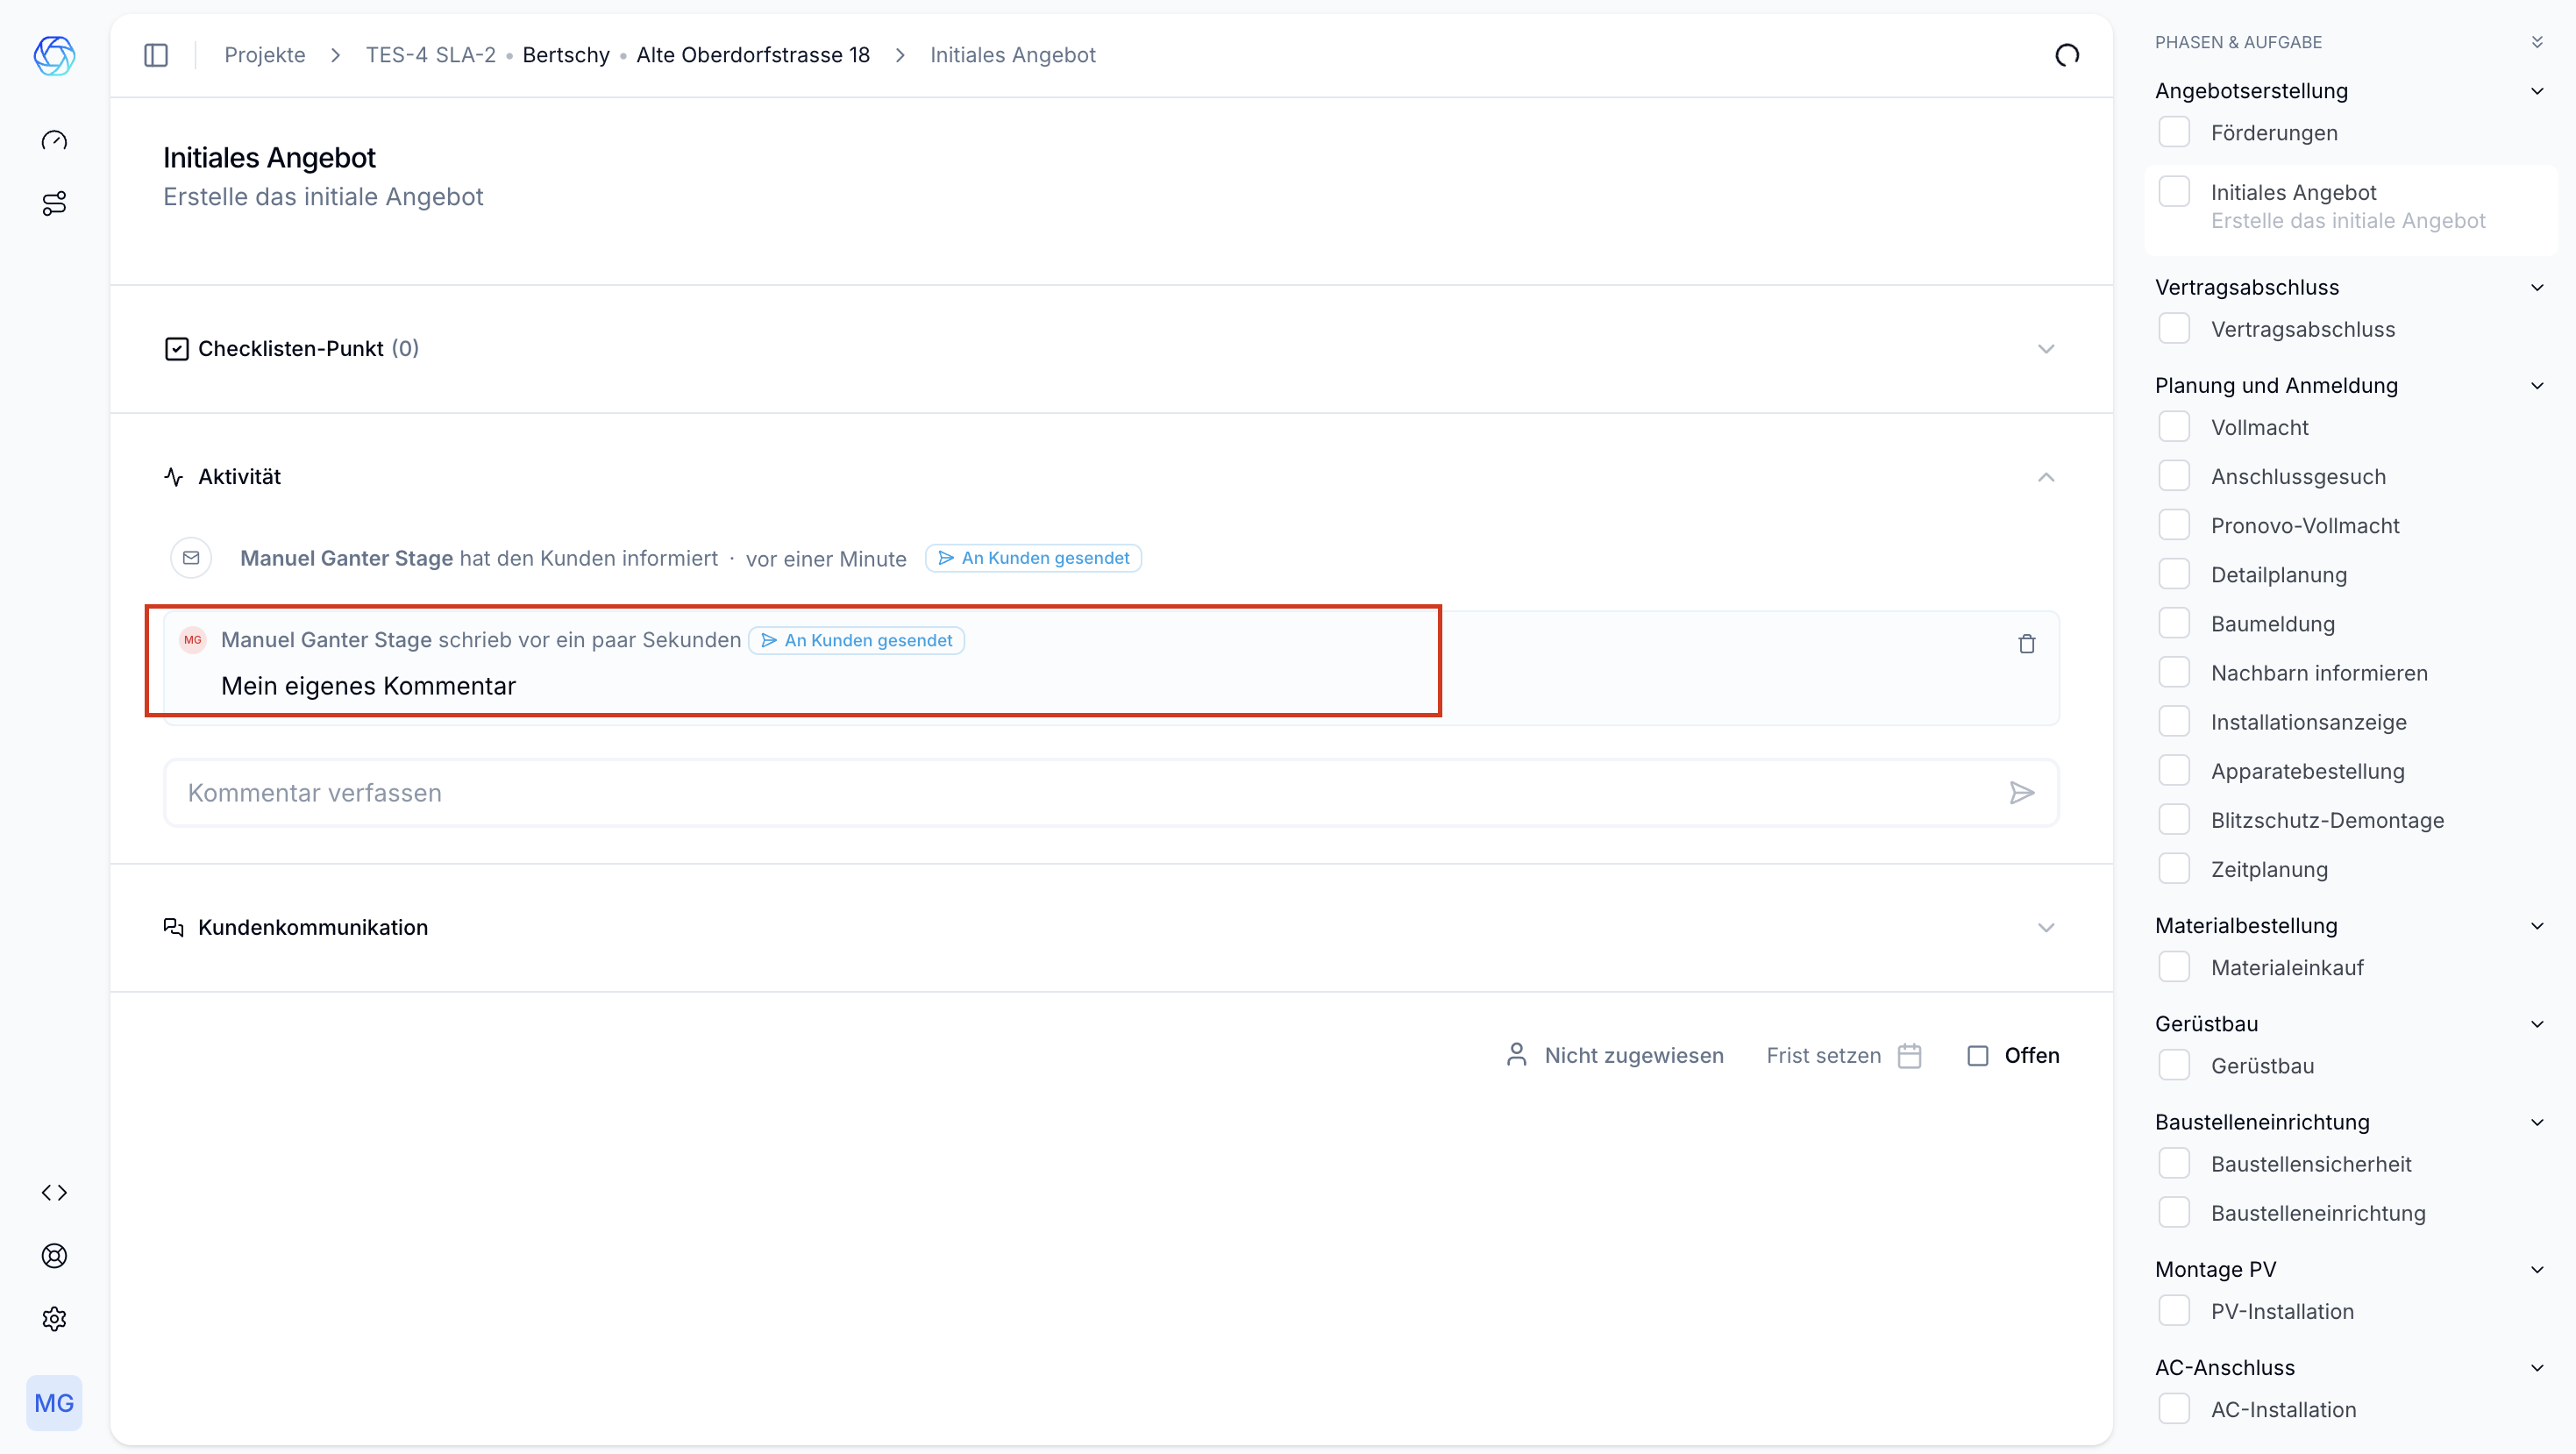Open calendar icon next to Frist setzen
2576x1454 pixels.
tap(1909, 1056)
